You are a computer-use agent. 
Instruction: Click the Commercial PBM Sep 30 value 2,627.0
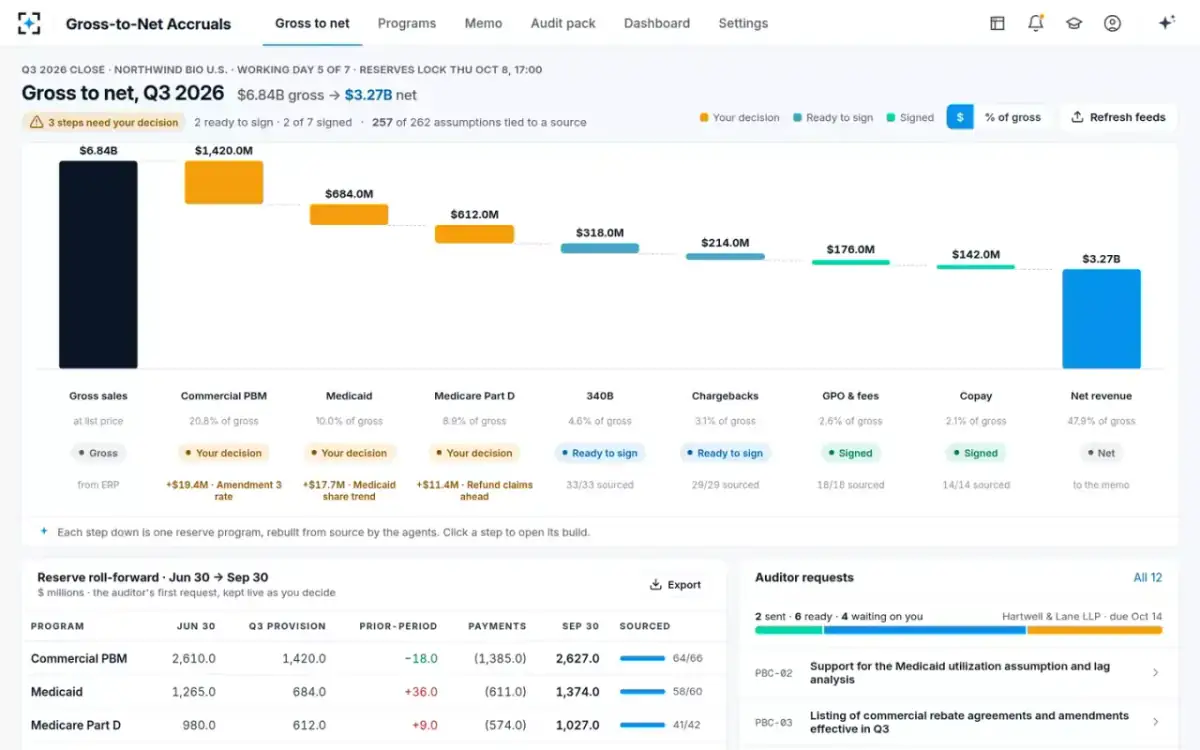(580, 659)
